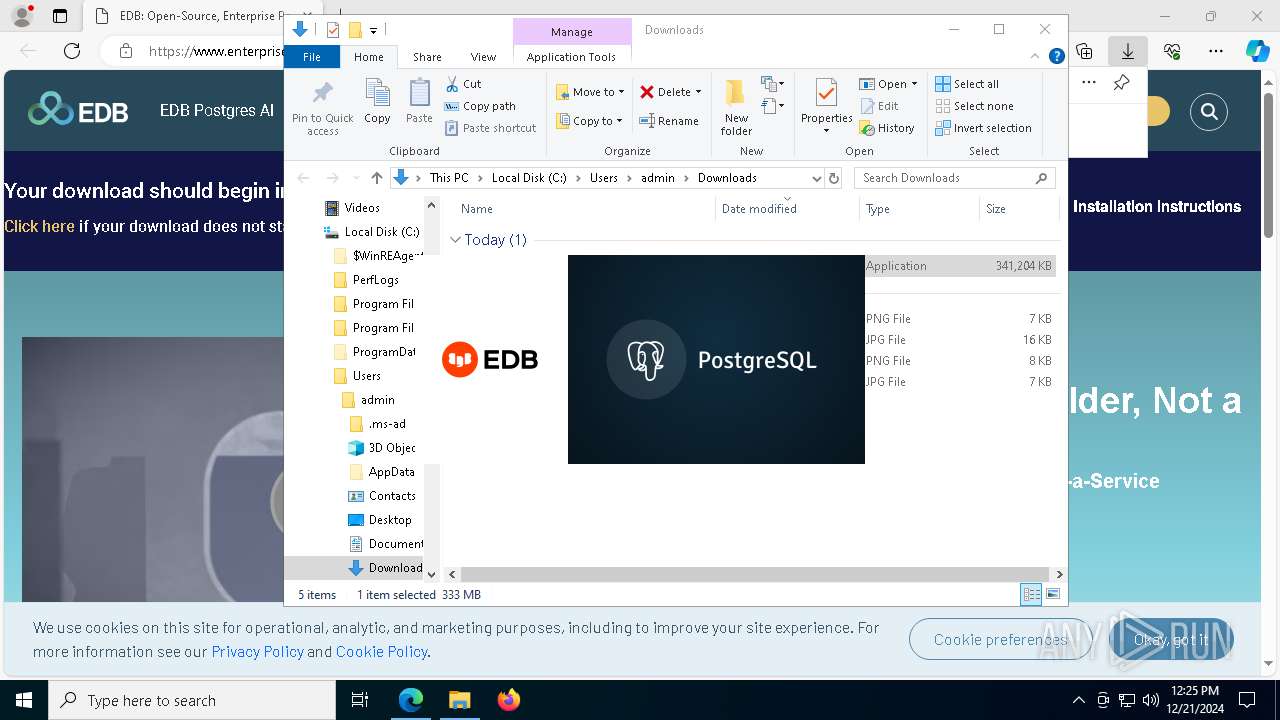Click the Rename ribbon button
This screenshot has width=1280, height=720.
point(669,121)
